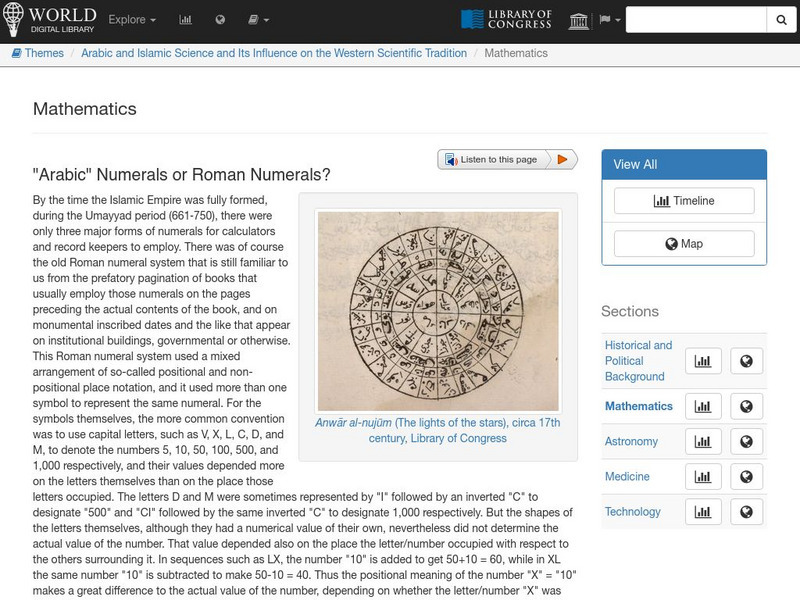Follow the Anwār al-nujūm caption link
800x600 pixels.
(438, 430)
